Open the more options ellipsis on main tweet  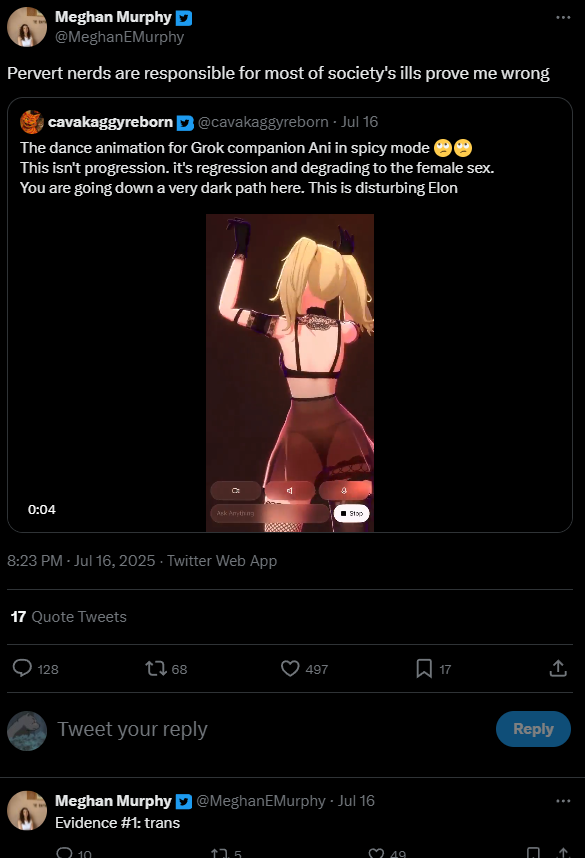click(563, 18)
